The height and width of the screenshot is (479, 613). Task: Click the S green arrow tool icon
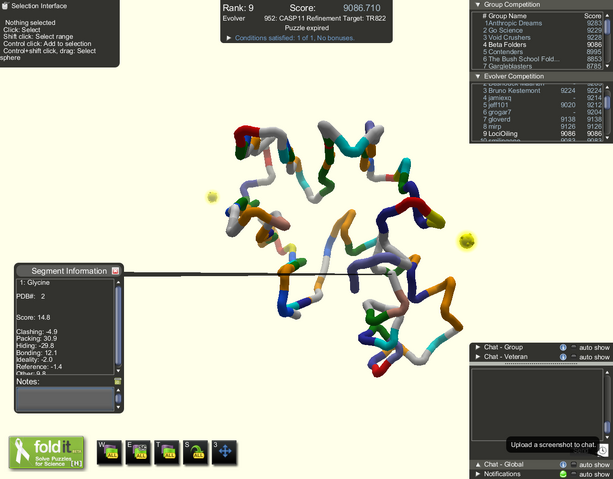point(195,452)
